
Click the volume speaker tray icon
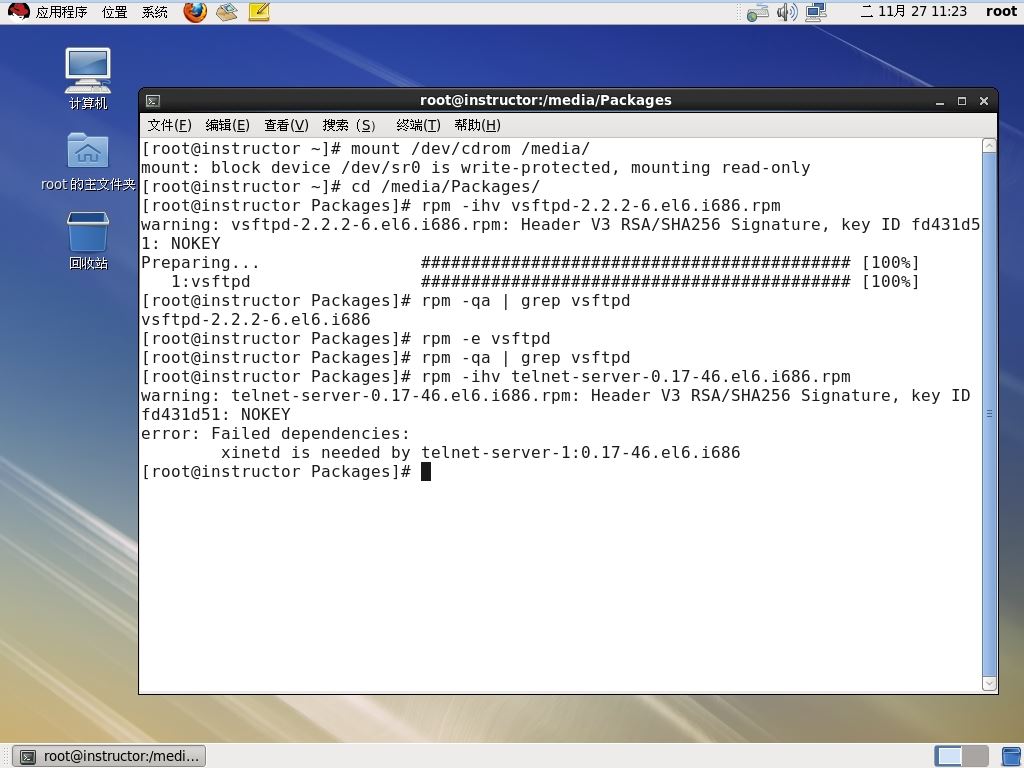[x=786, y=12]
